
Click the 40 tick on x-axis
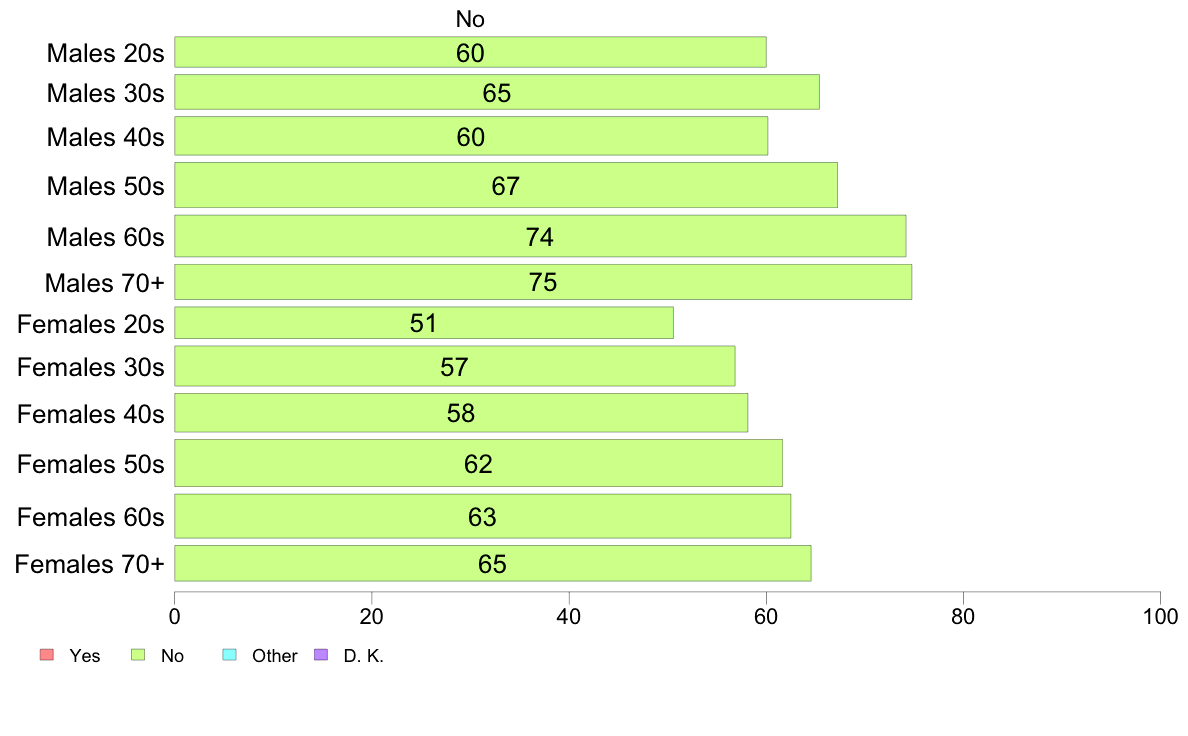tap(569, 616)
